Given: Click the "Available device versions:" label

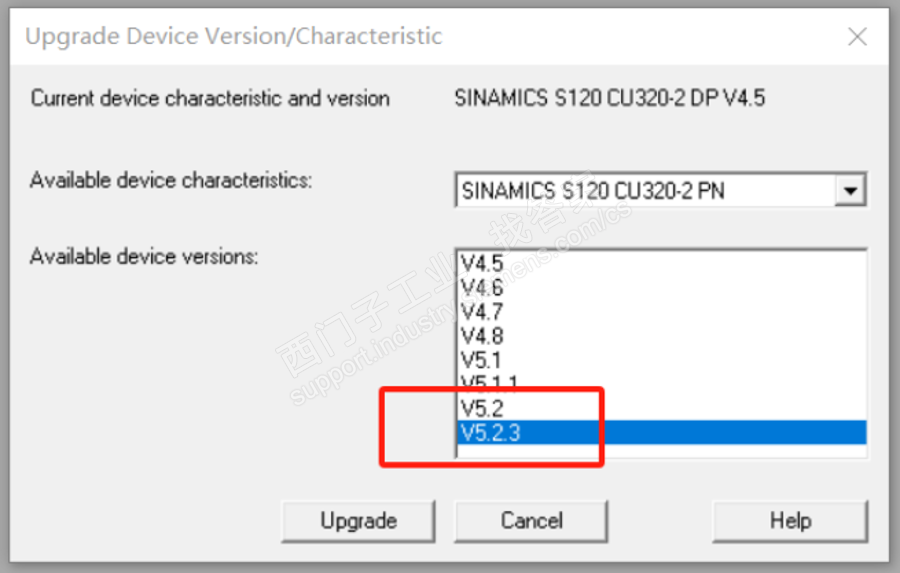Looking at the screenshot, I should (x=144, y=257).
